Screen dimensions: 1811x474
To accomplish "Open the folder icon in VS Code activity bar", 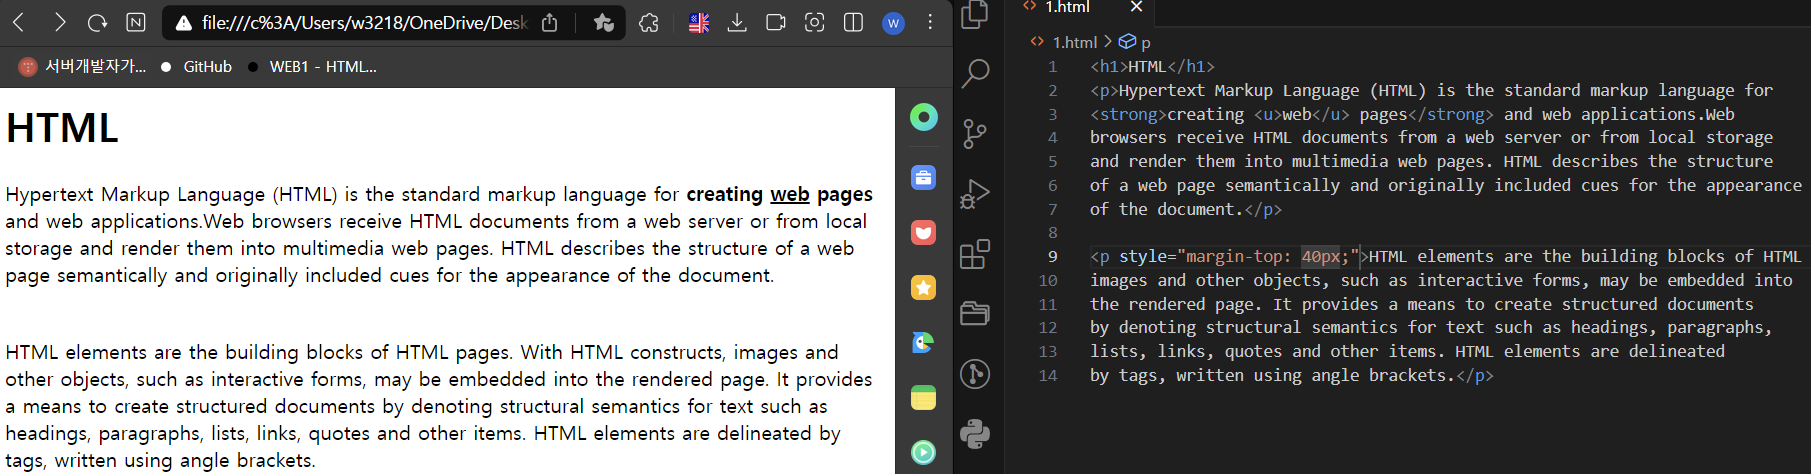I will (975, 313).
